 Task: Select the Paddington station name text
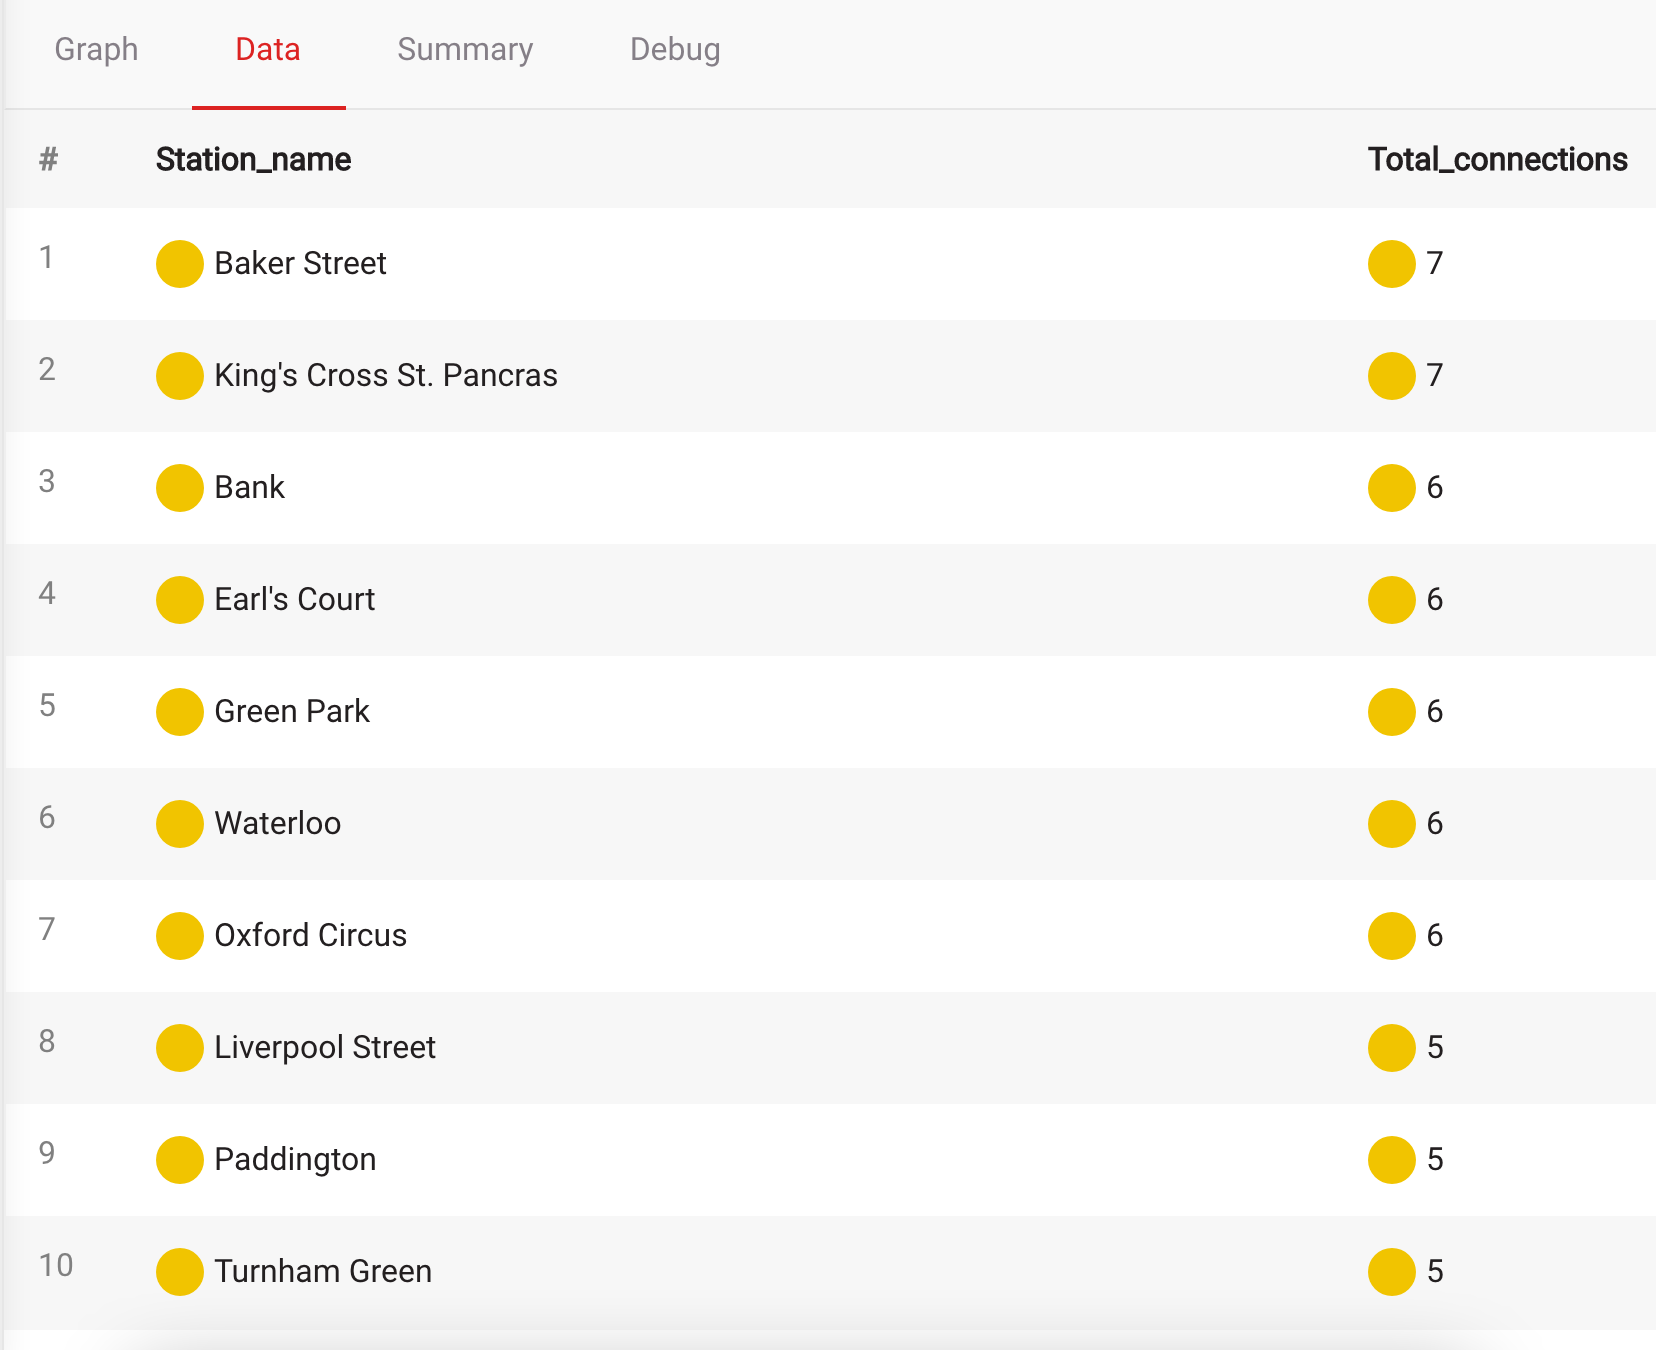tap(295, 1159)
